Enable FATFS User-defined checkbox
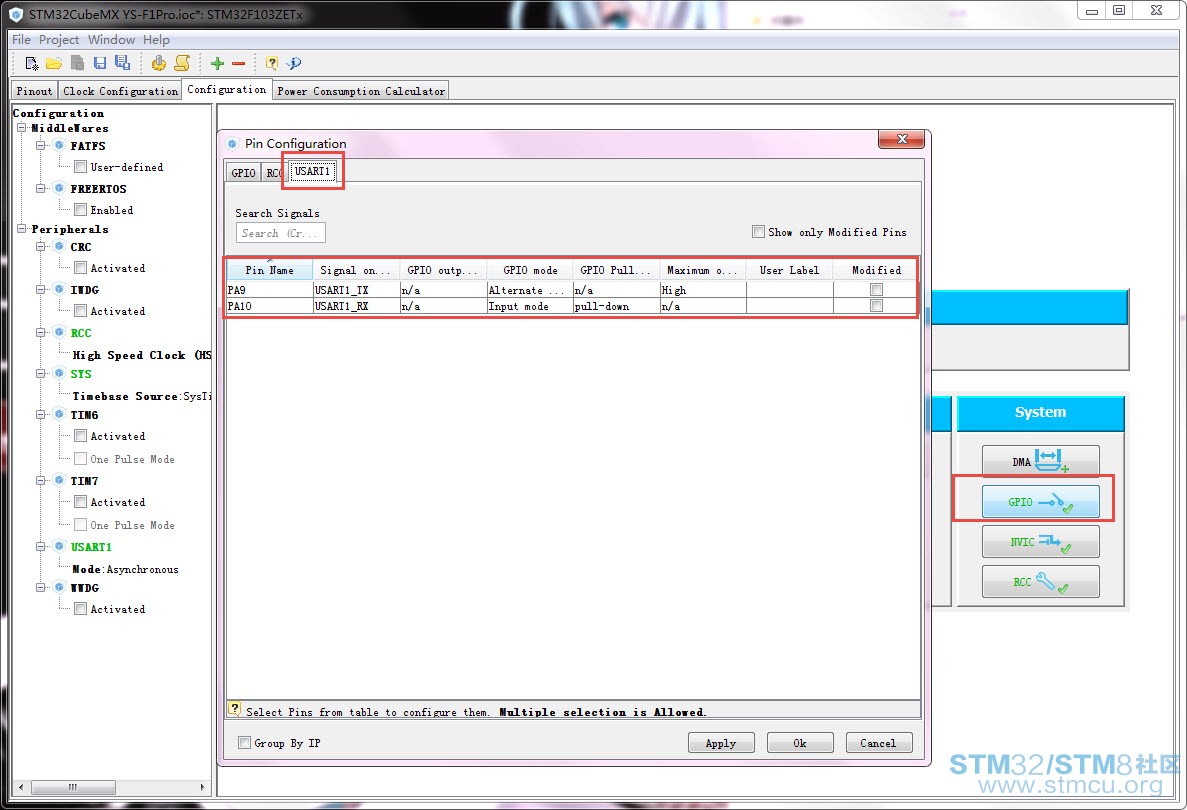 coord(80,167)
